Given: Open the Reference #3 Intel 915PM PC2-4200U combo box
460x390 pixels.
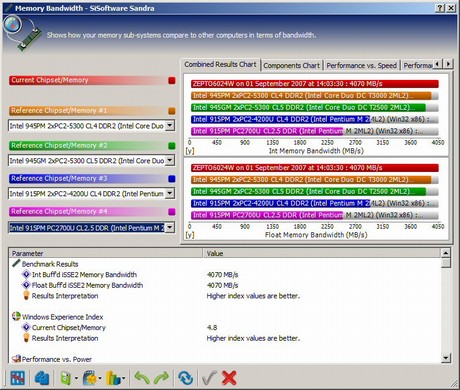Looking at the screenshot, I should click(91, 193).
